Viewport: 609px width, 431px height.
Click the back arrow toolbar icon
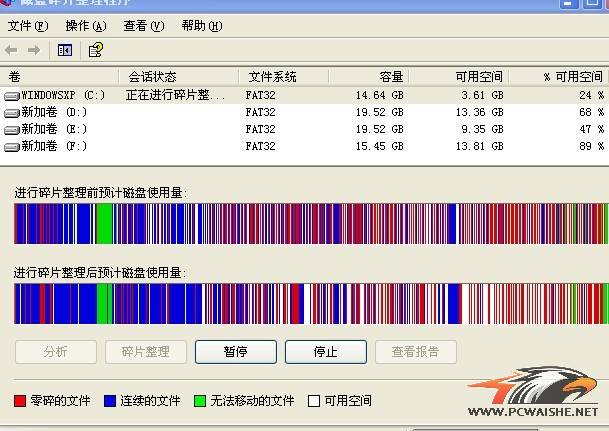click(12, 50)
